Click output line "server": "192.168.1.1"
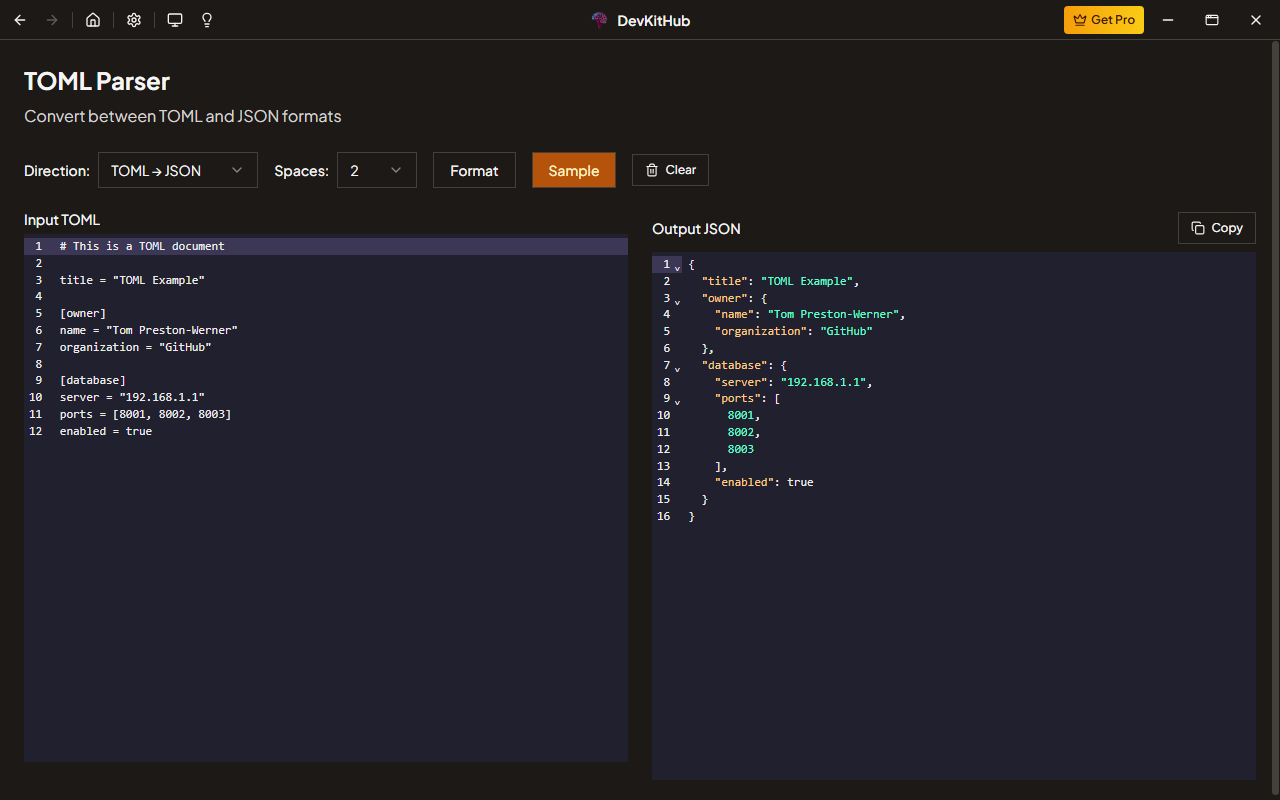 (794, 382)
